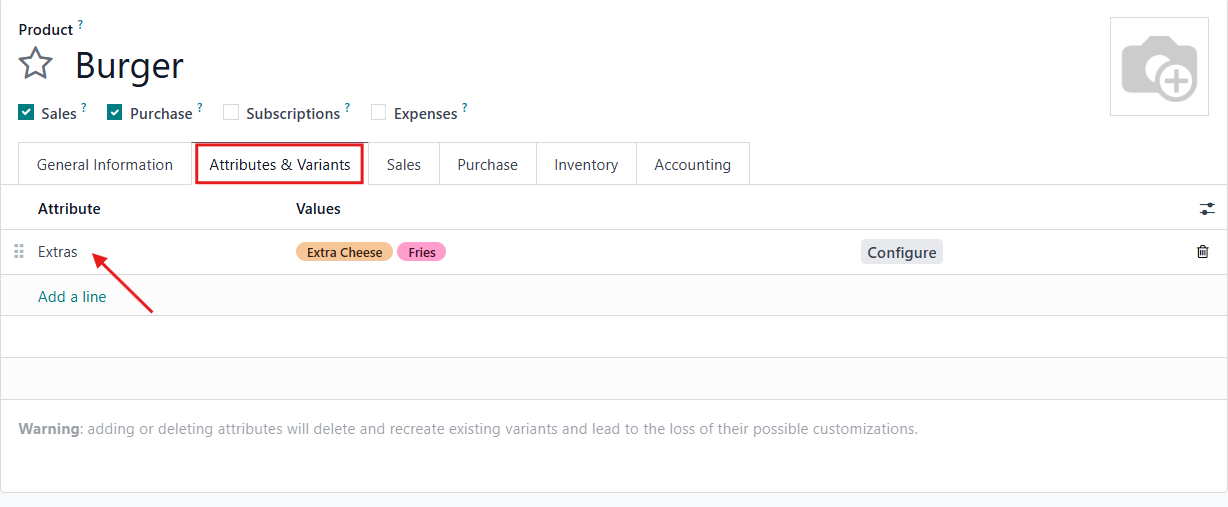The width and height of the screenshot is (1228, 507).
Task: Select the Fries pink tag
Action: [x=421, y=252]
